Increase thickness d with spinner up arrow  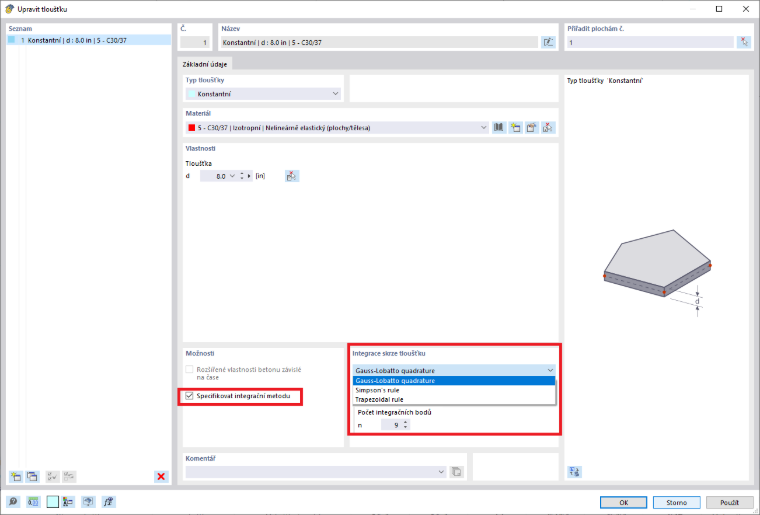pyautogui.click(x=242, y=173)
